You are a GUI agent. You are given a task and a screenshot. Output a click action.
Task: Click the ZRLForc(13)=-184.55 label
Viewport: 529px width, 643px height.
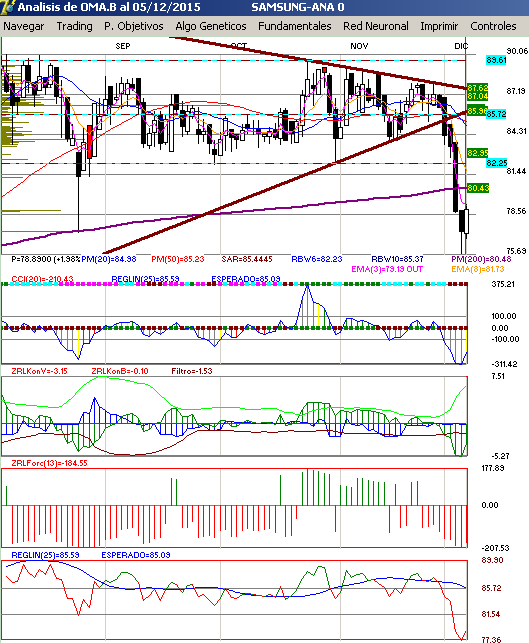pos(49,463)
